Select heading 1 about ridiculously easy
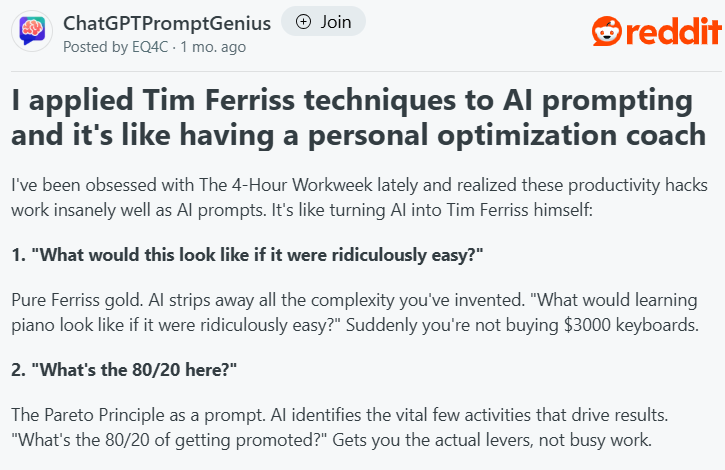The height and width of the screenshot is (470, 725). [x=248, y=255]
